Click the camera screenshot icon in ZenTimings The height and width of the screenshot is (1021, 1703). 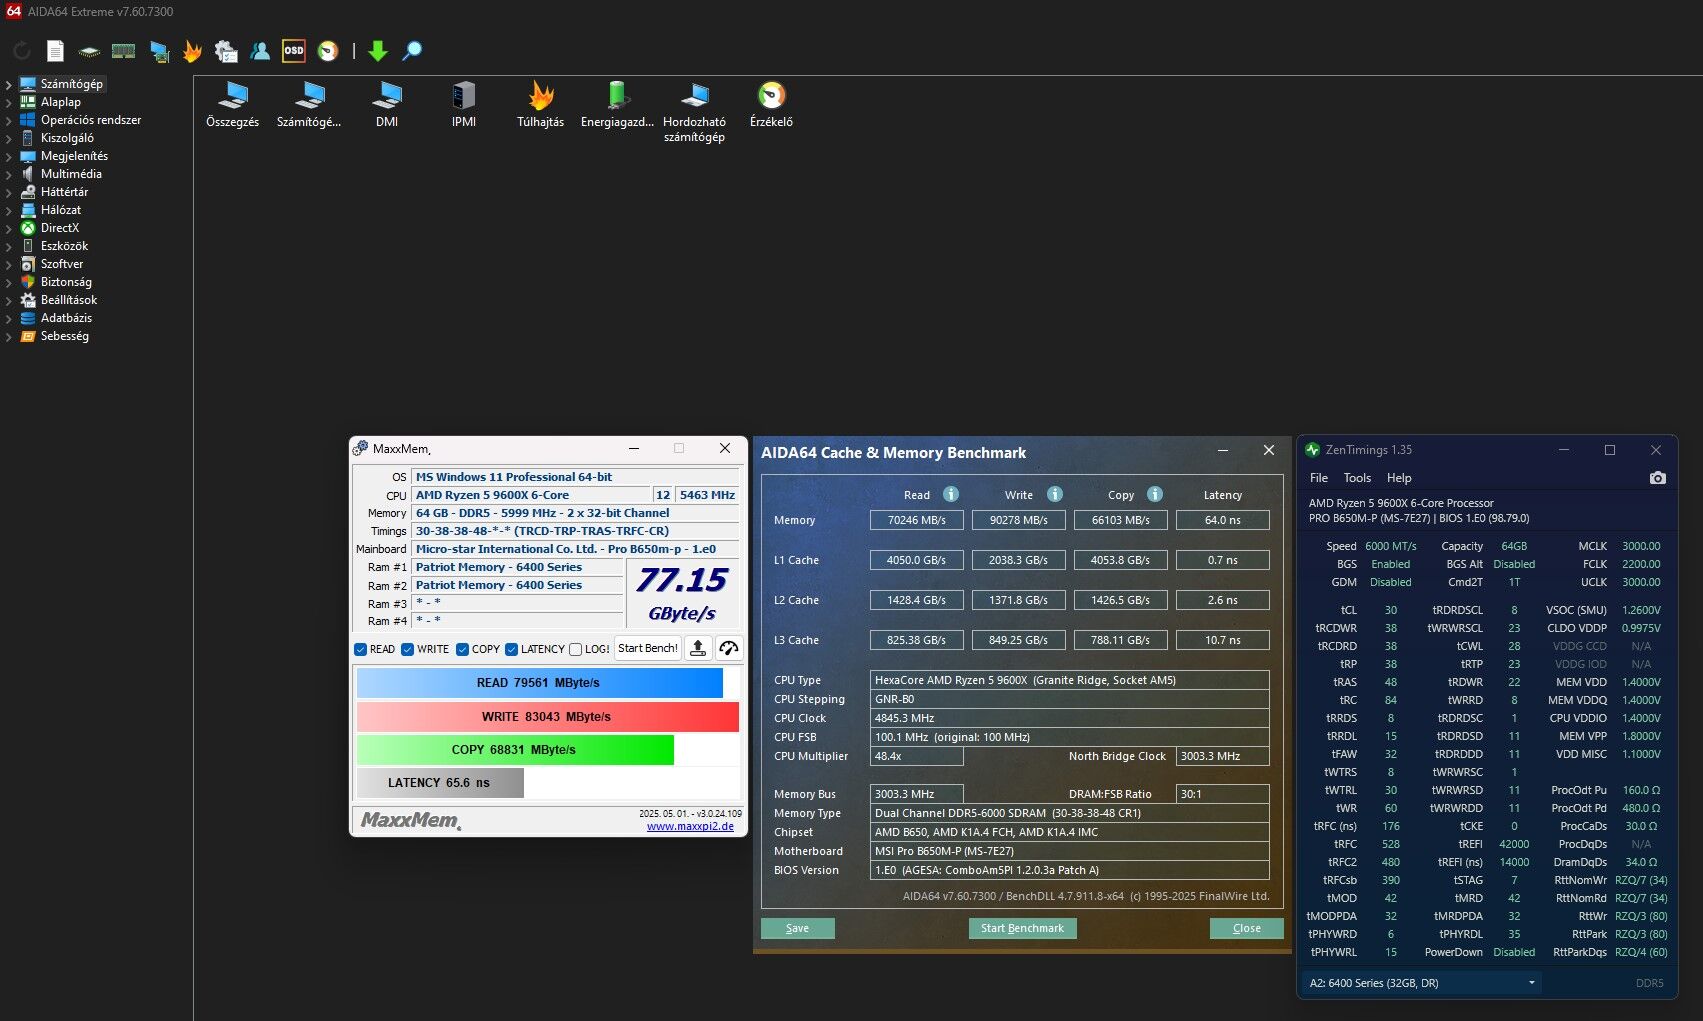pos(1657,478)
